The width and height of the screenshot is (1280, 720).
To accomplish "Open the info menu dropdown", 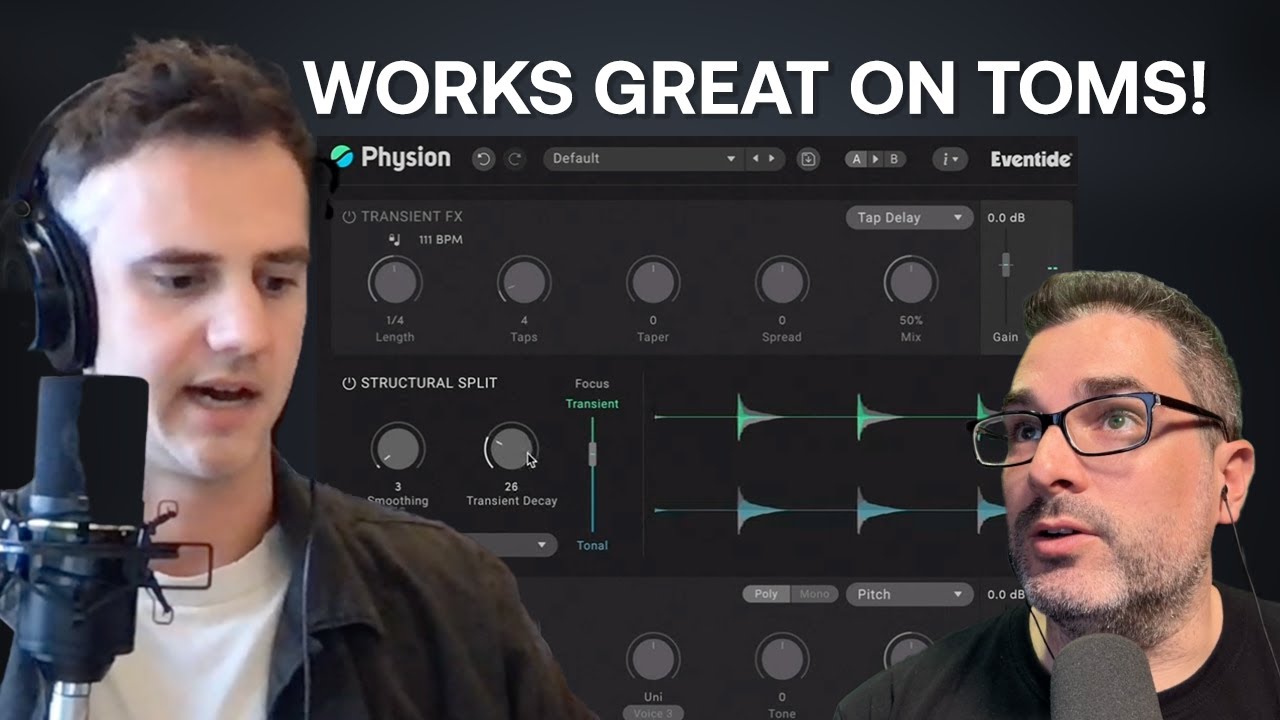I will point(950,159).
